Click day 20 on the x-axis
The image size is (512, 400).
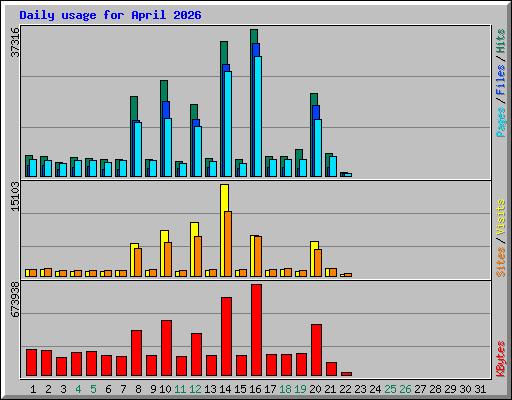pos(315,389)
